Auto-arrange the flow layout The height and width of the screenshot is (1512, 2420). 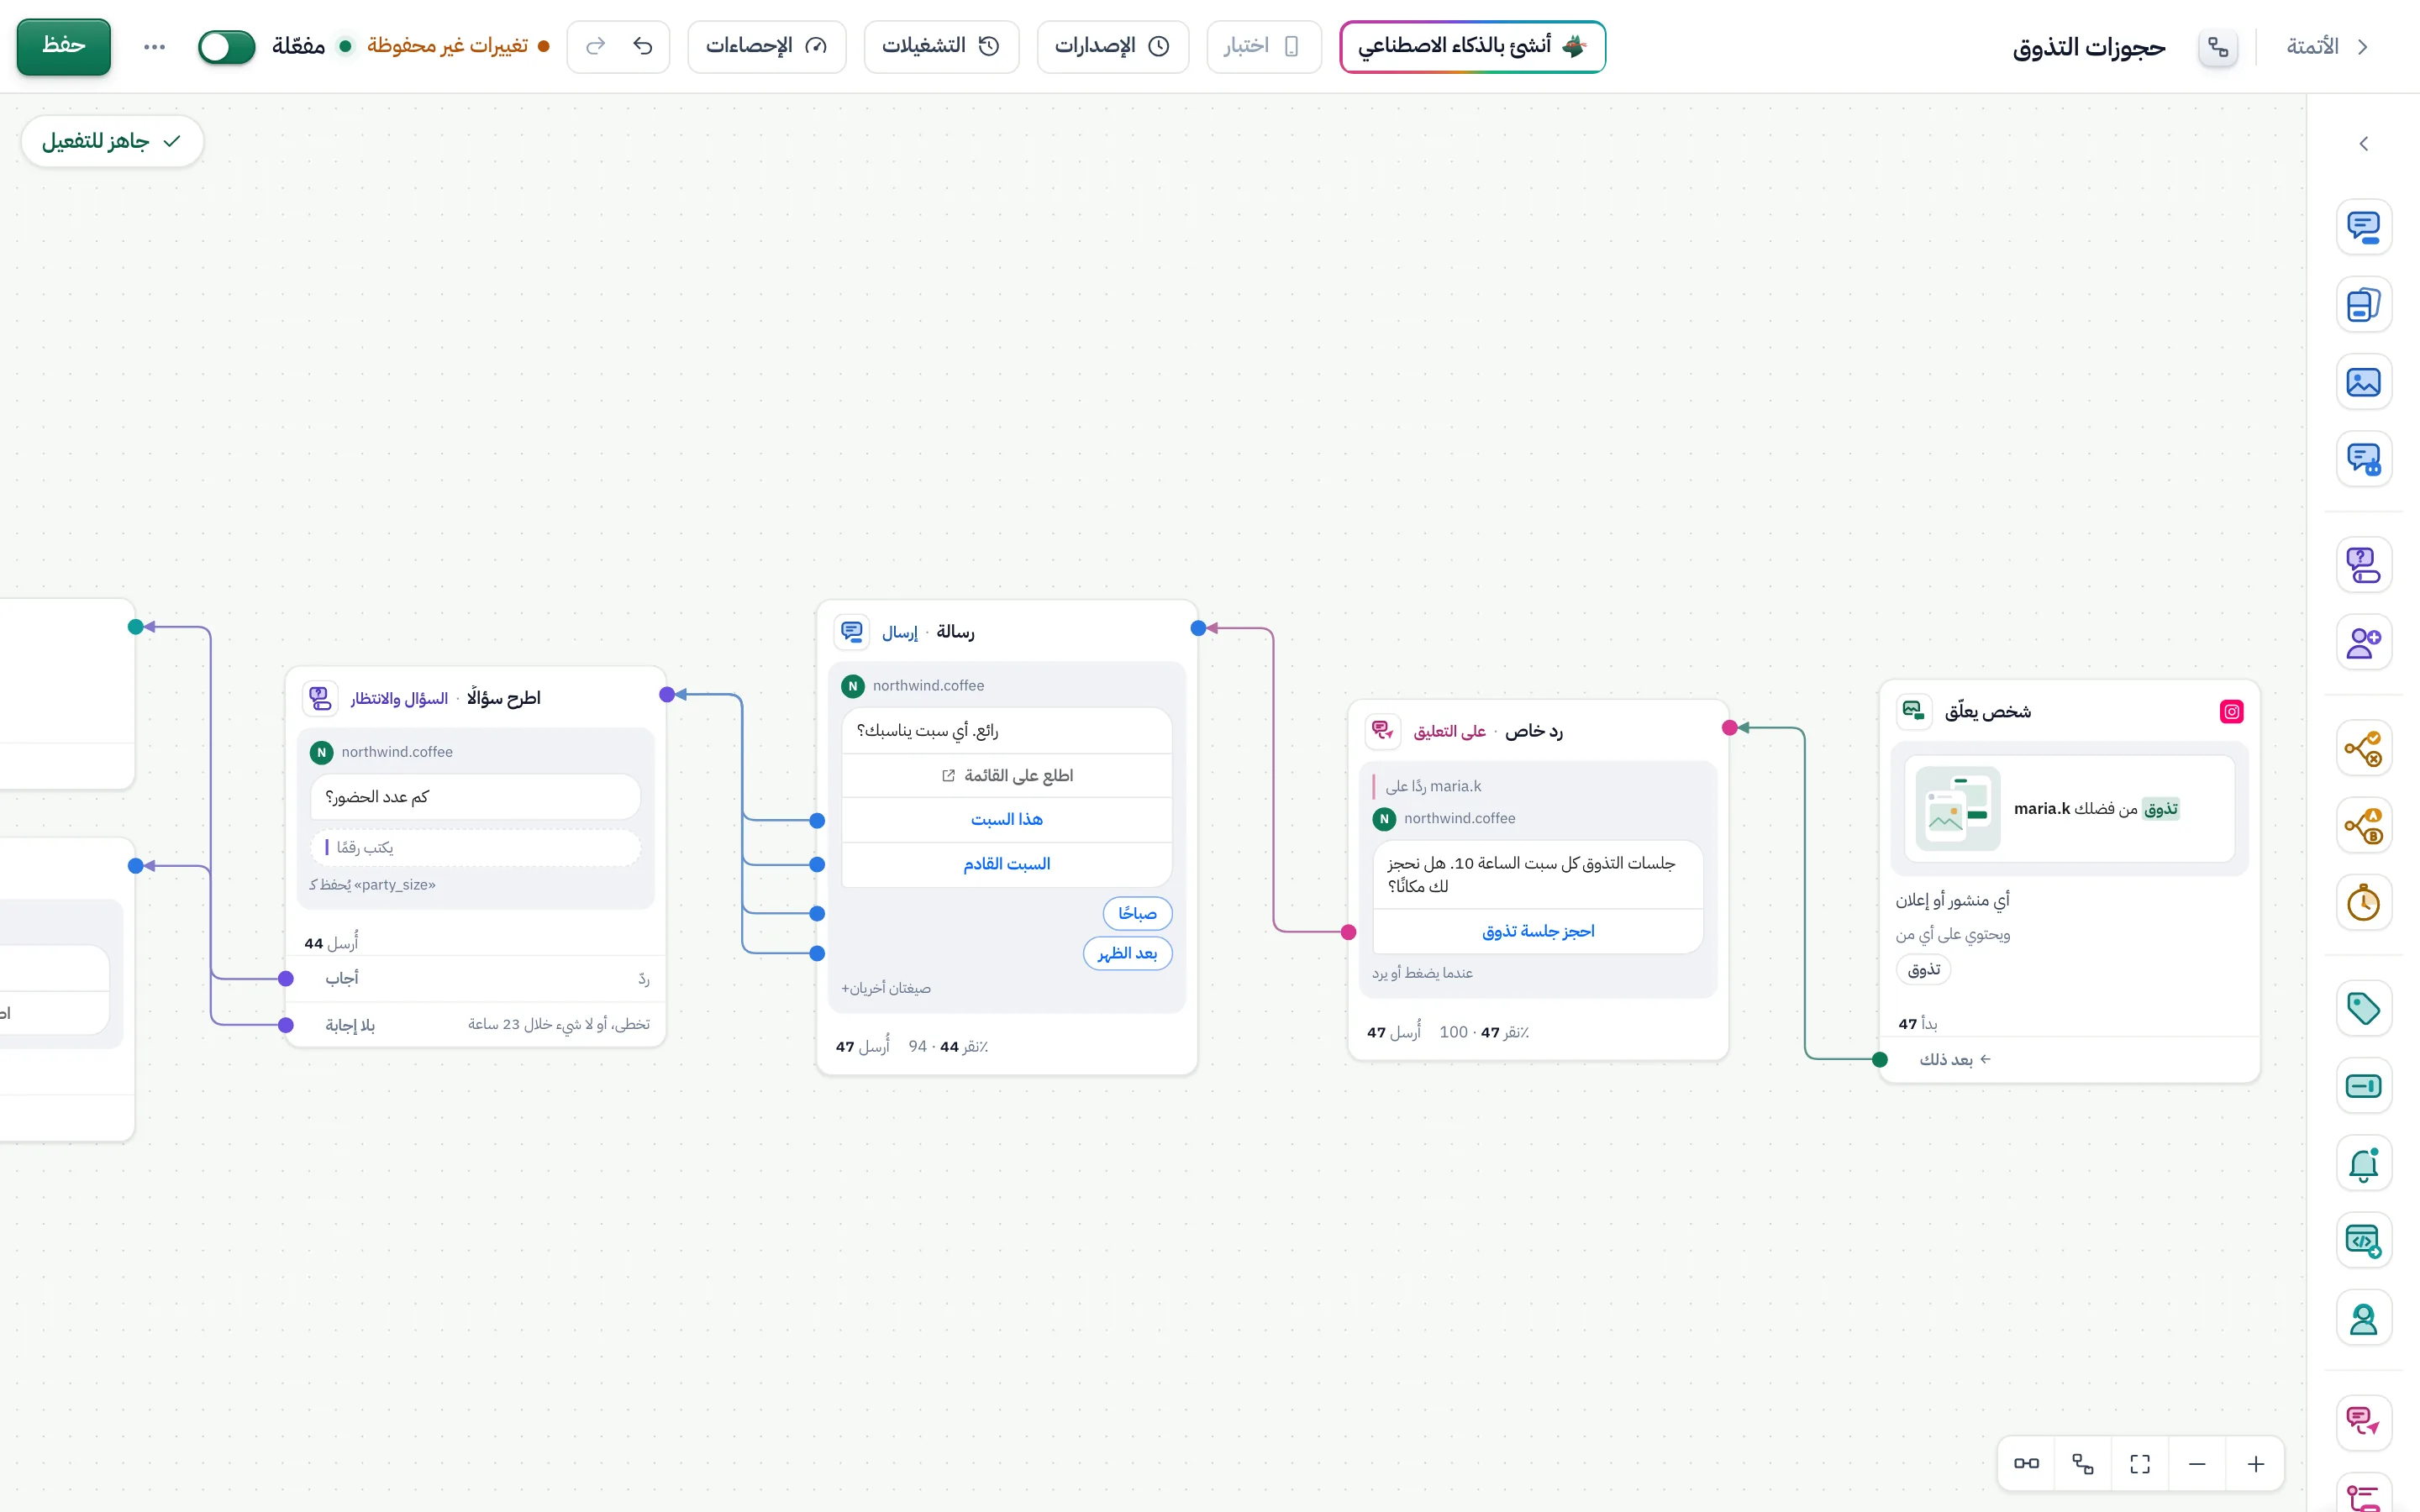pos(2083,1464)
